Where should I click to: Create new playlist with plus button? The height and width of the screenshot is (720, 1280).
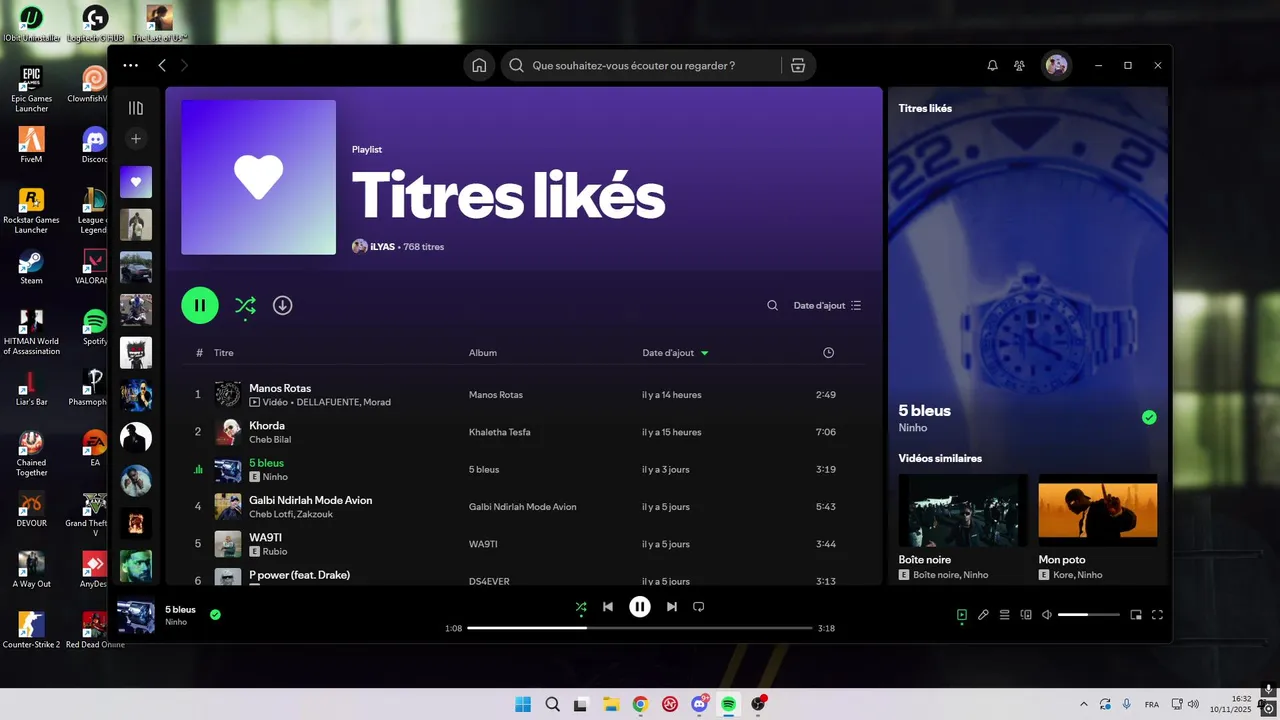click(x=136, y=139)
